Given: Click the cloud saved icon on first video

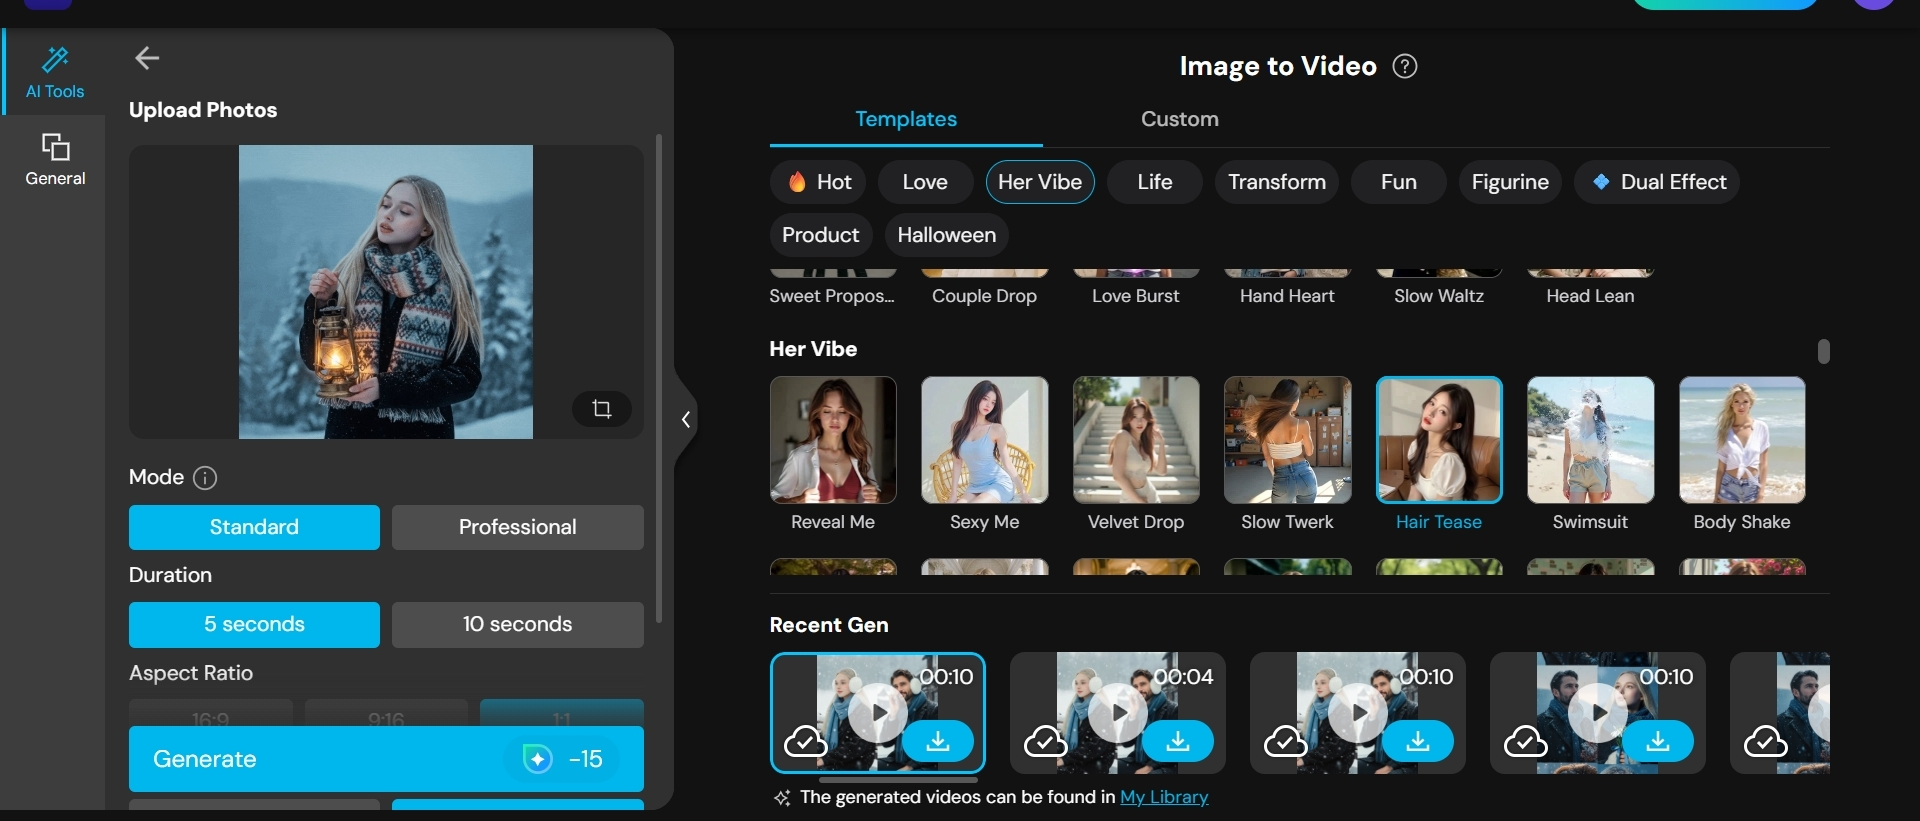Looking at the screenshot, I should point(805,742).
